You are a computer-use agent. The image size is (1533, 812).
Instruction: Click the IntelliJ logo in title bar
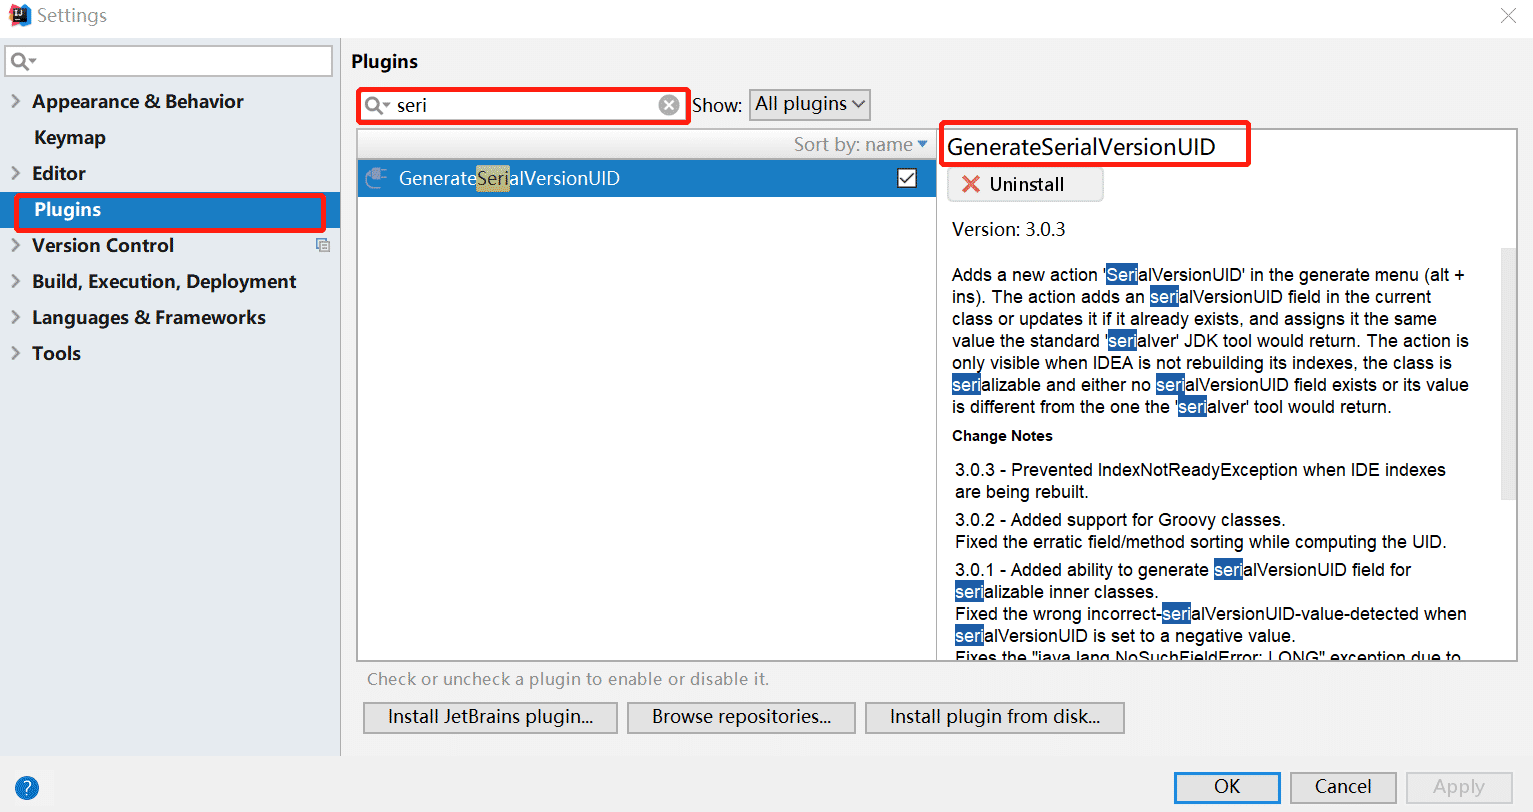pyautogui.click(x=19, y=15)
